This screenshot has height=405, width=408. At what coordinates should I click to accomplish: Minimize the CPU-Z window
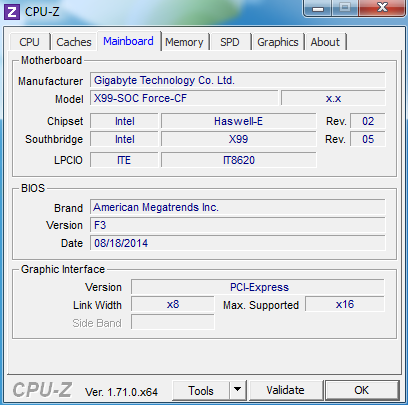[x=317, y=8]
